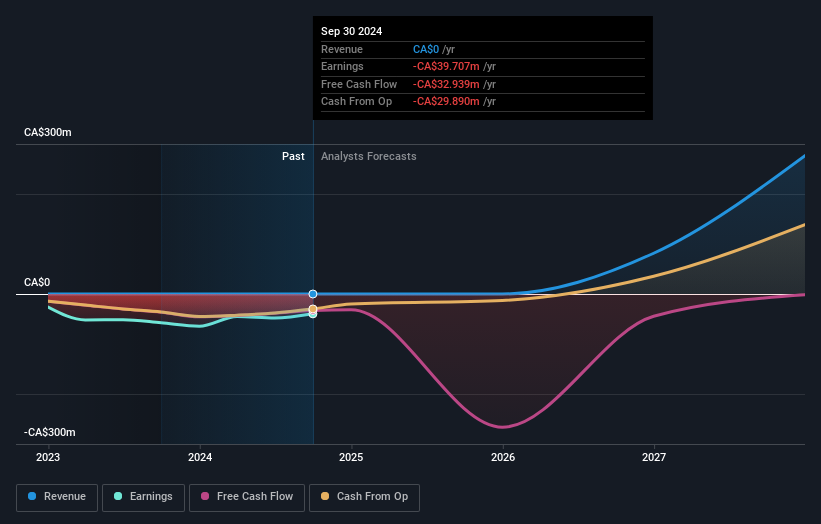Click the 2024 x-axis label
The height and width of the screenshot is (524, 821).
200,457
